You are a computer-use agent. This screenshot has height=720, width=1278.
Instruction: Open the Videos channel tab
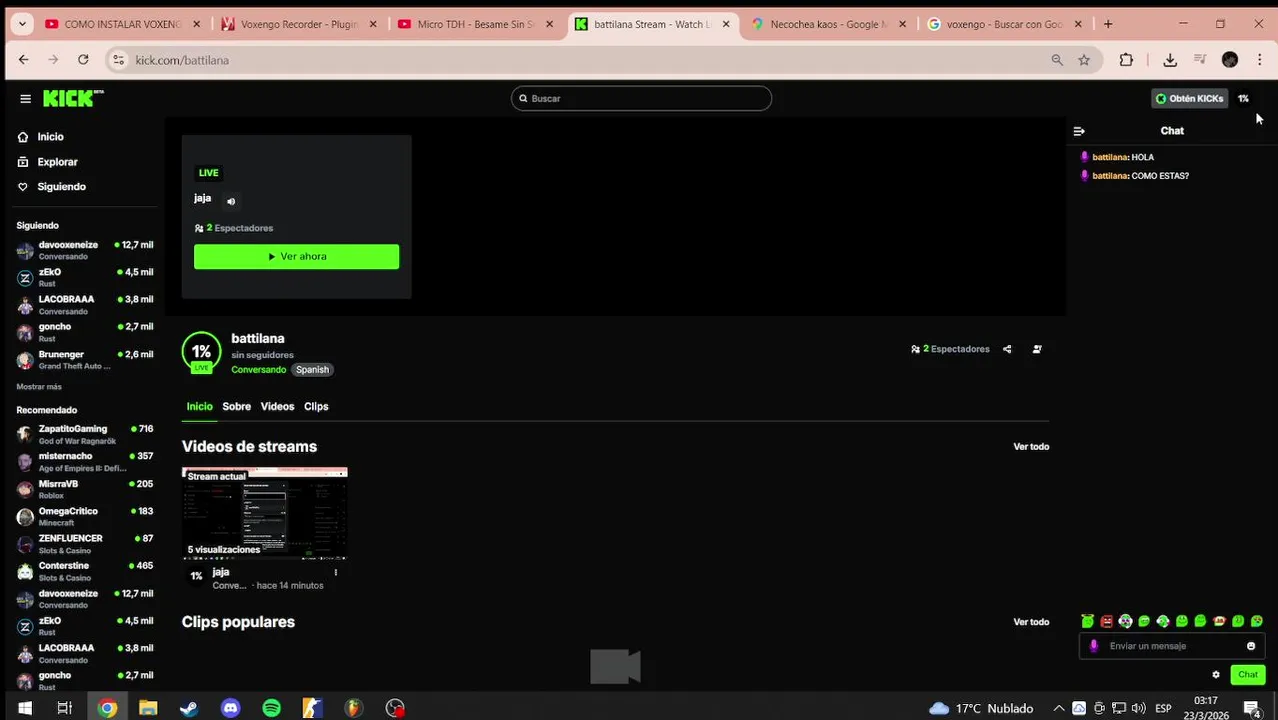pos(277,407)
